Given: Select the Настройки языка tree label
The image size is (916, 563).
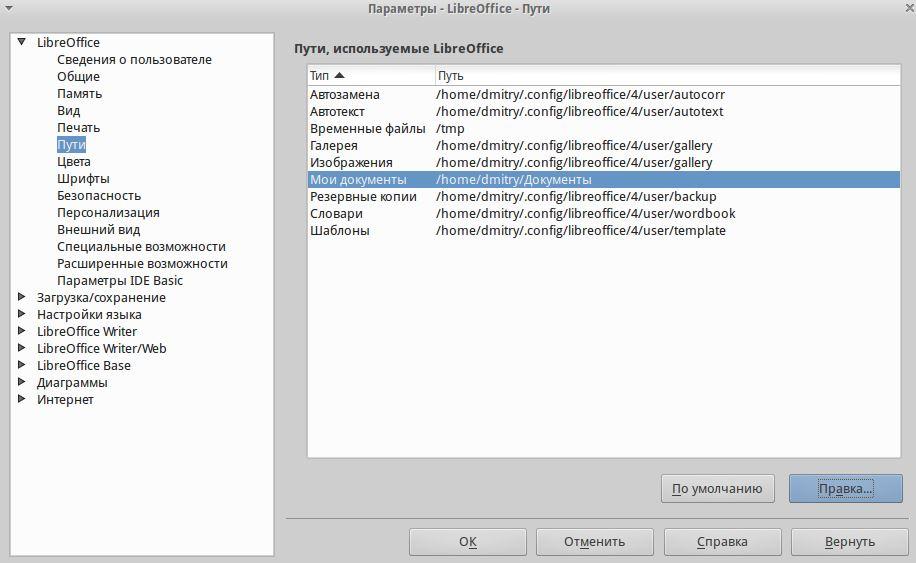Looking at the screenshot, I should click(89, 314).
